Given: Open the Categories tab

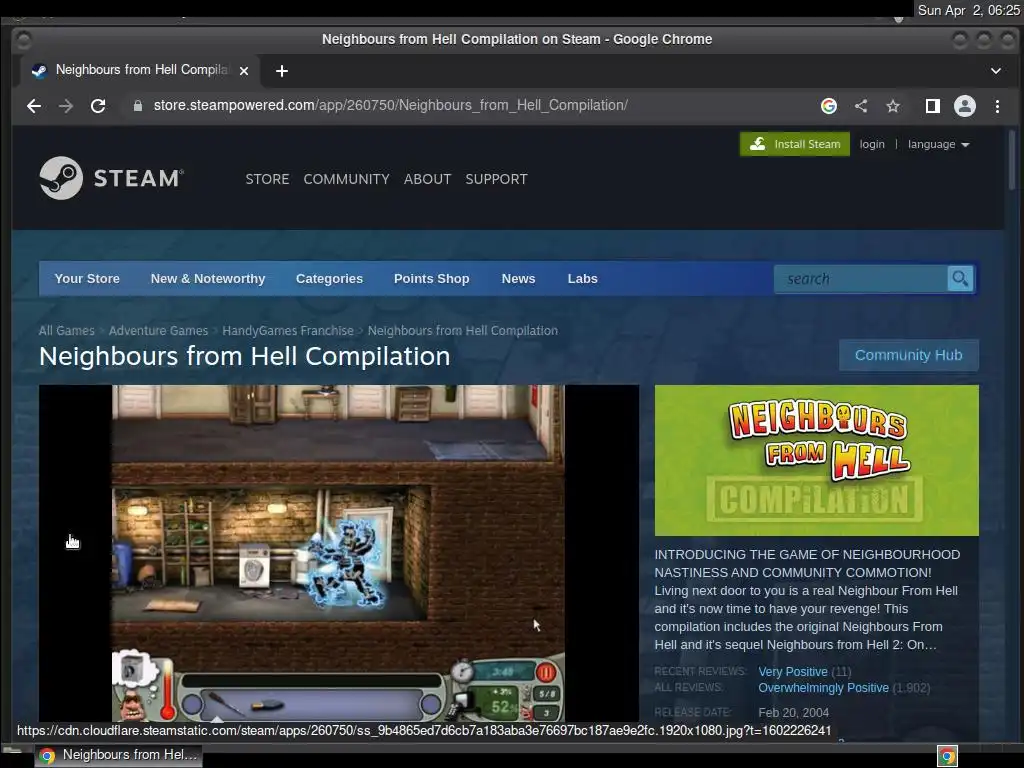Looking at the screenshot, I should pos(329,279).
